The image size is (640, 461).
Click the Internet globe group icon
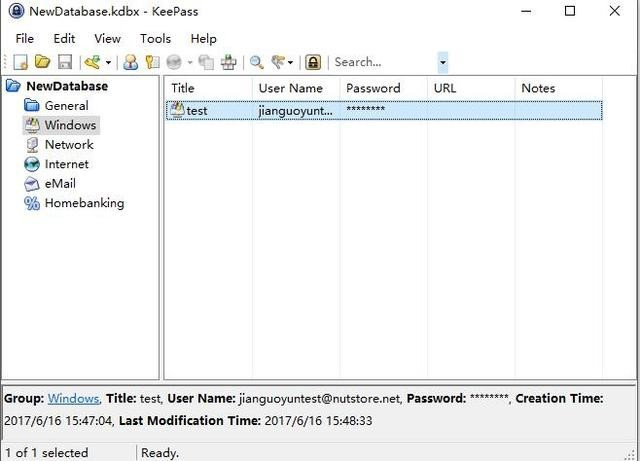click(32, 164)
